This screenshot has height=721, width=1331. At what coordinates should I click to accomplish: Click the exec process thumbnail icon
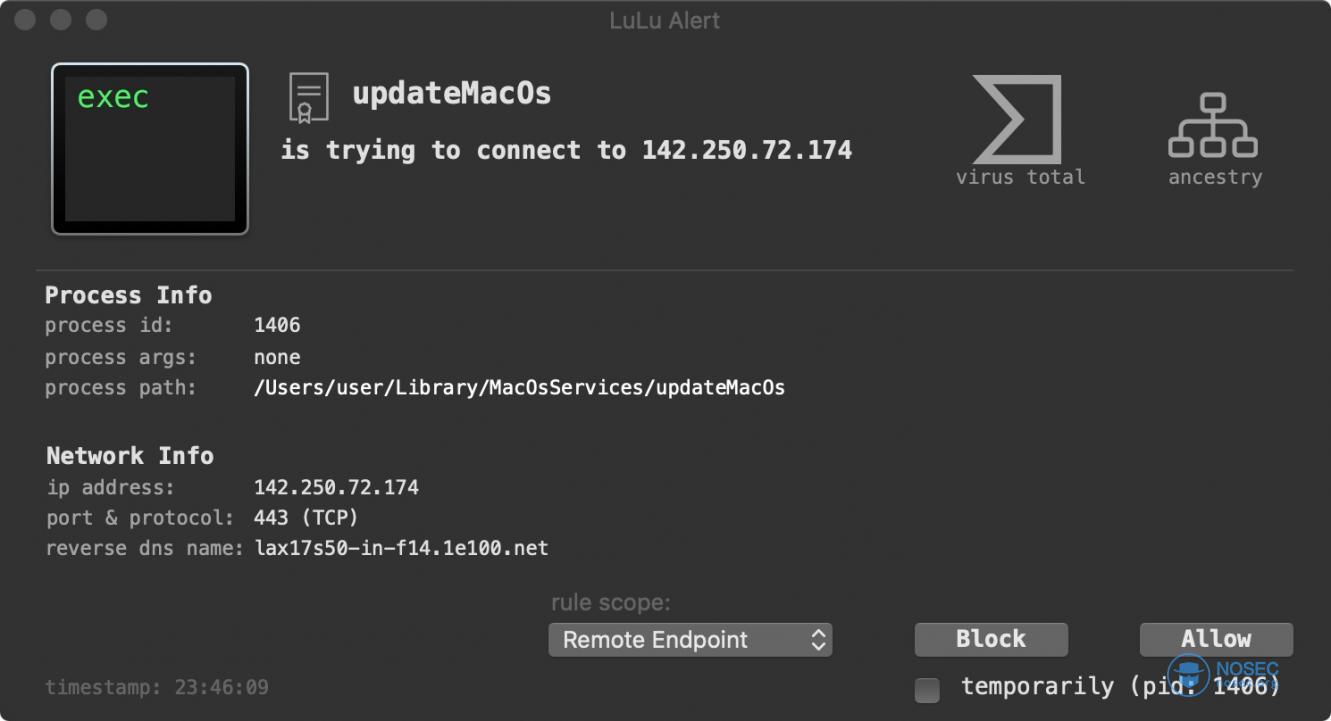click(150, 149)
